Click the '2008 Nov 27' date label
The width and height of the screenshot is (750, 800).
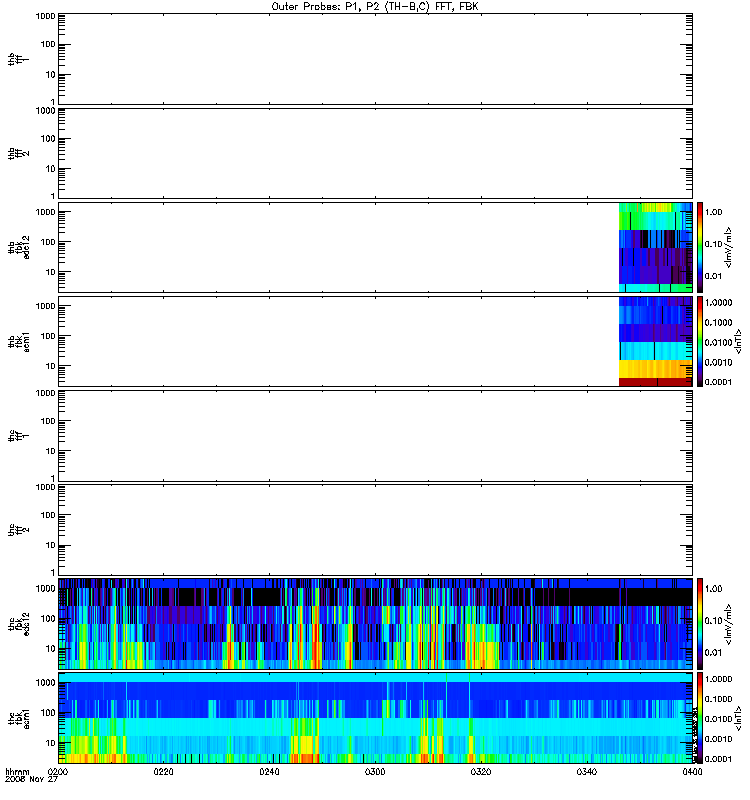[32, 780]
